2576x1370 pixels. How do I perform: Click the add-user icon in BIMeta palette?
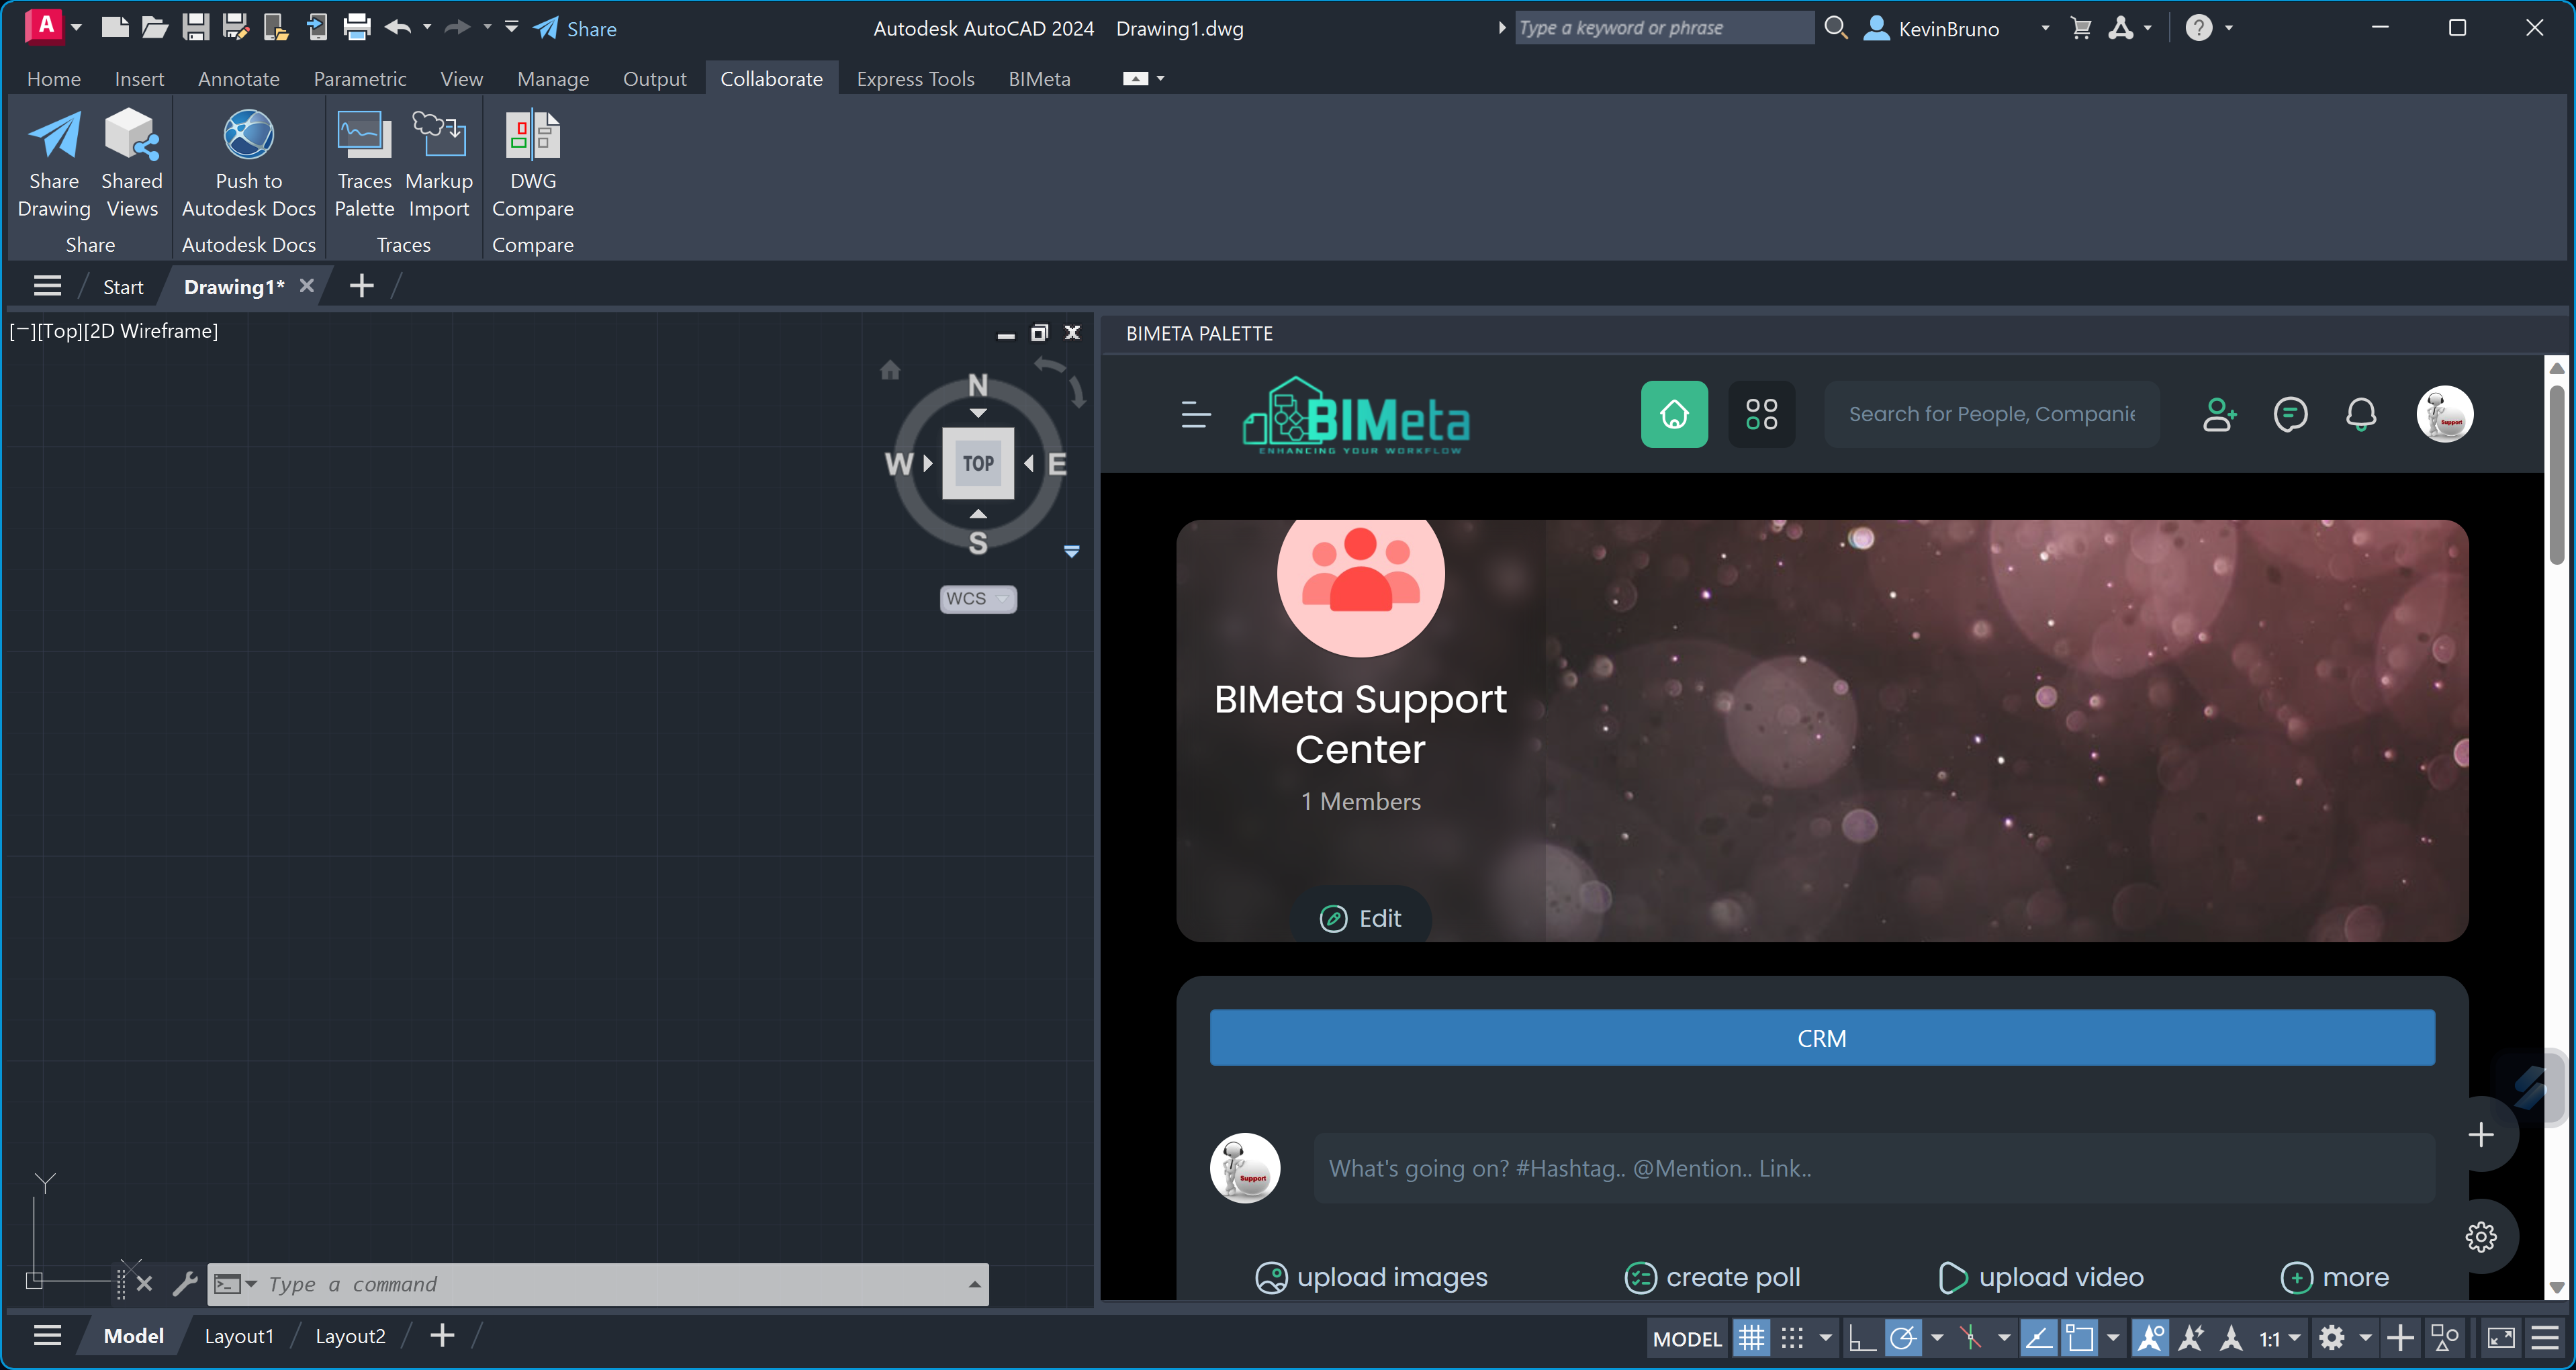[2219, 414]
